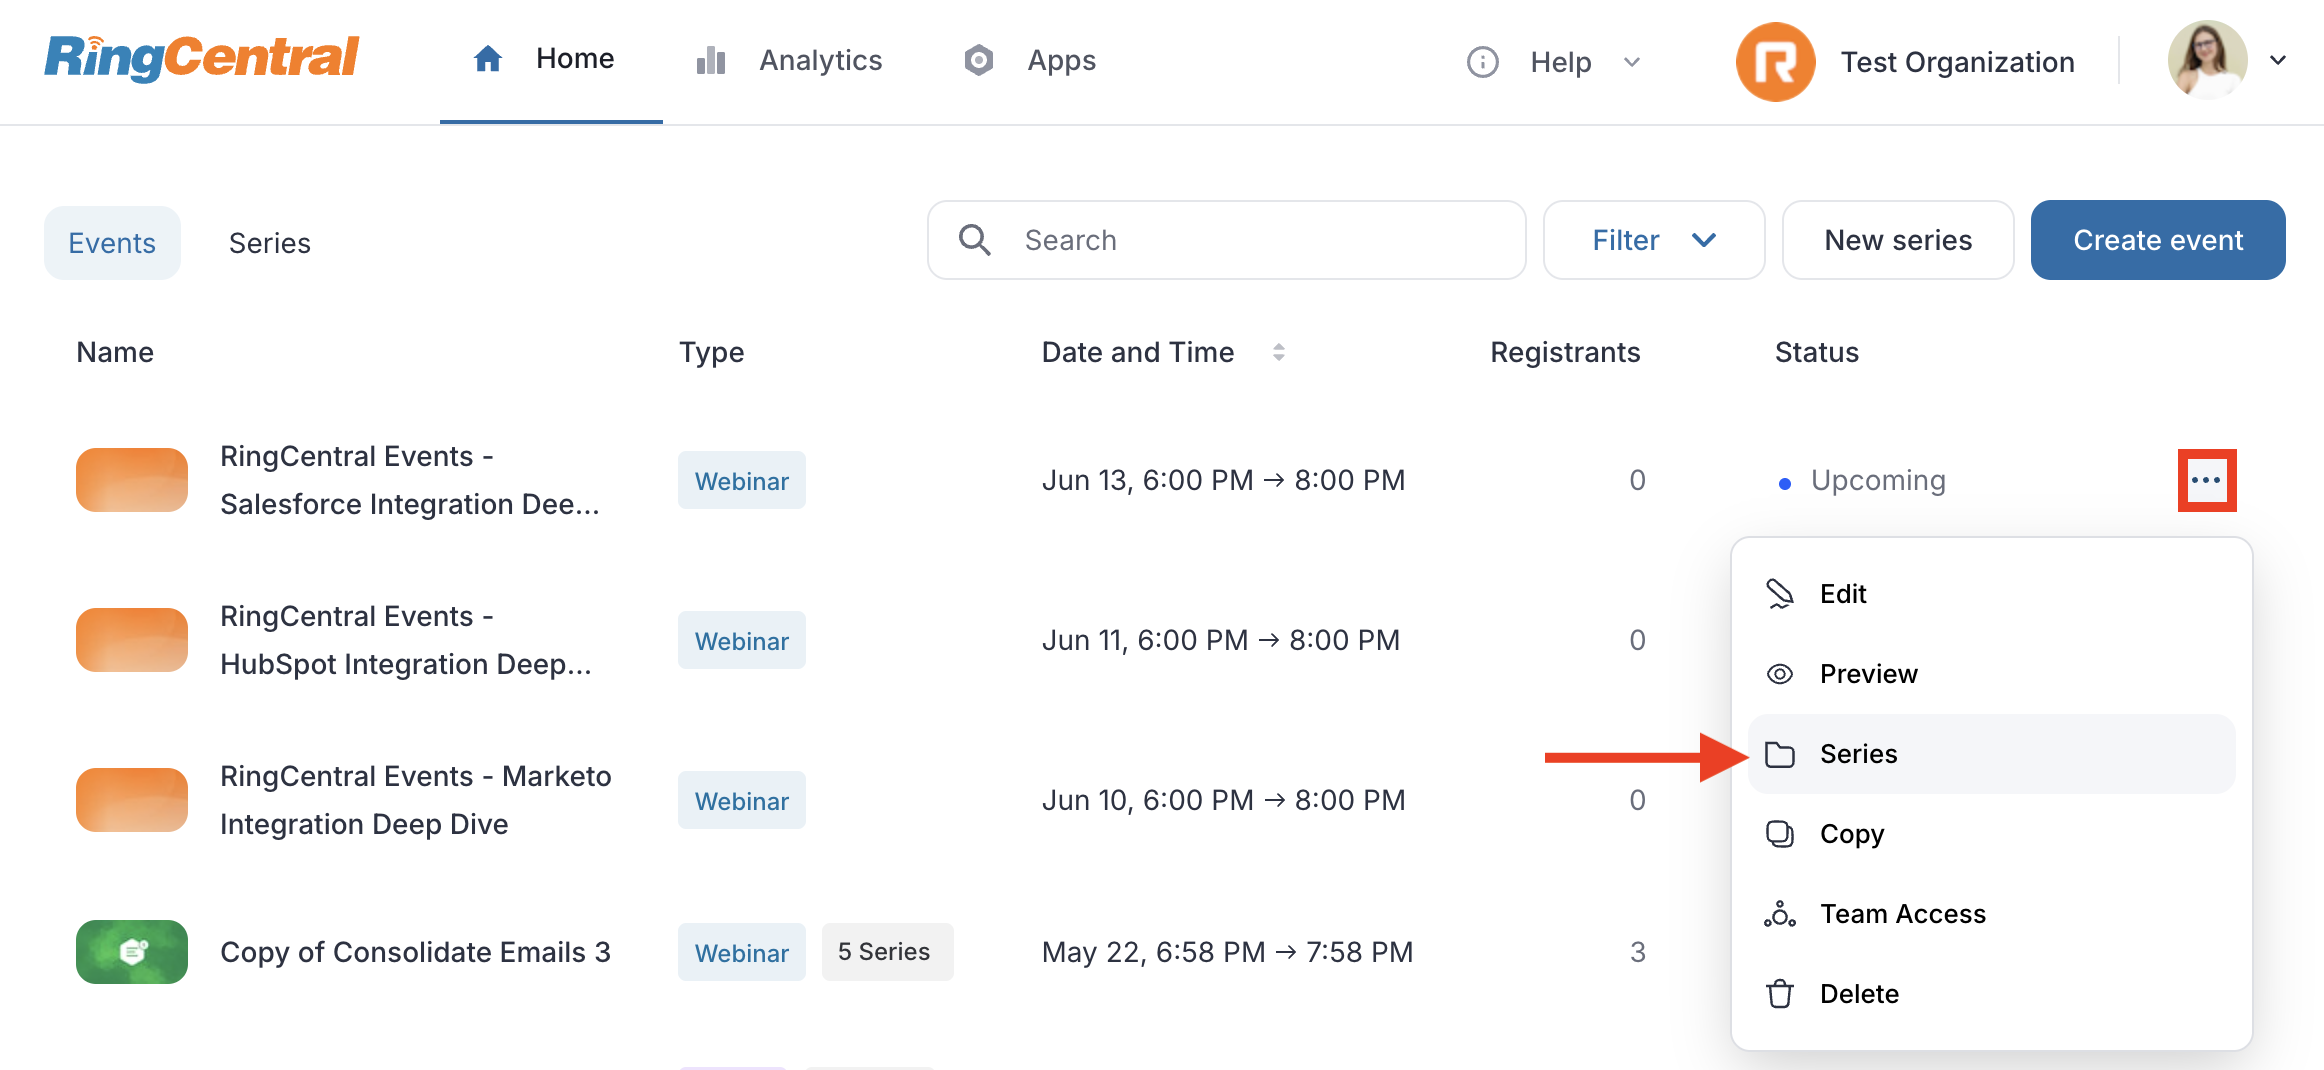2324x1070 pixels.
Task: Switch to the Series tab
Action: point(270,243)
